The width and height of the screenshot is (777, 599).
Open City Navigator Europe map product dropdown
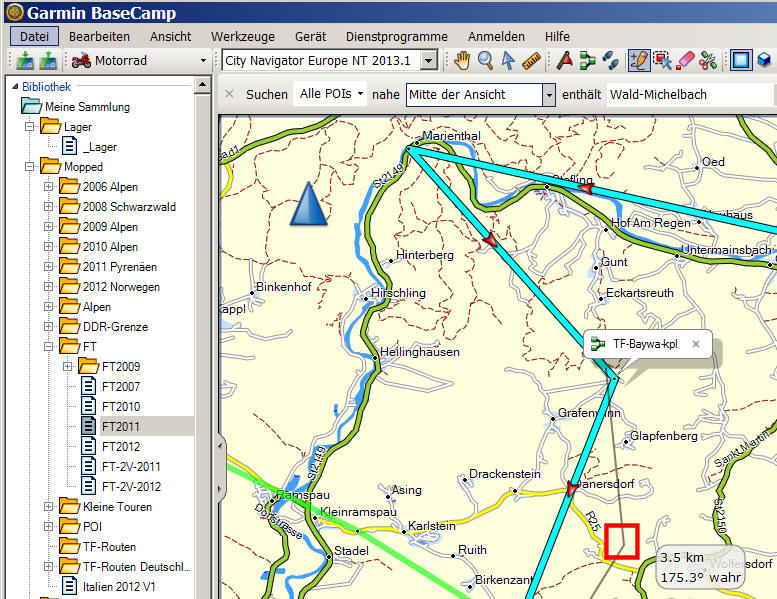428,61
